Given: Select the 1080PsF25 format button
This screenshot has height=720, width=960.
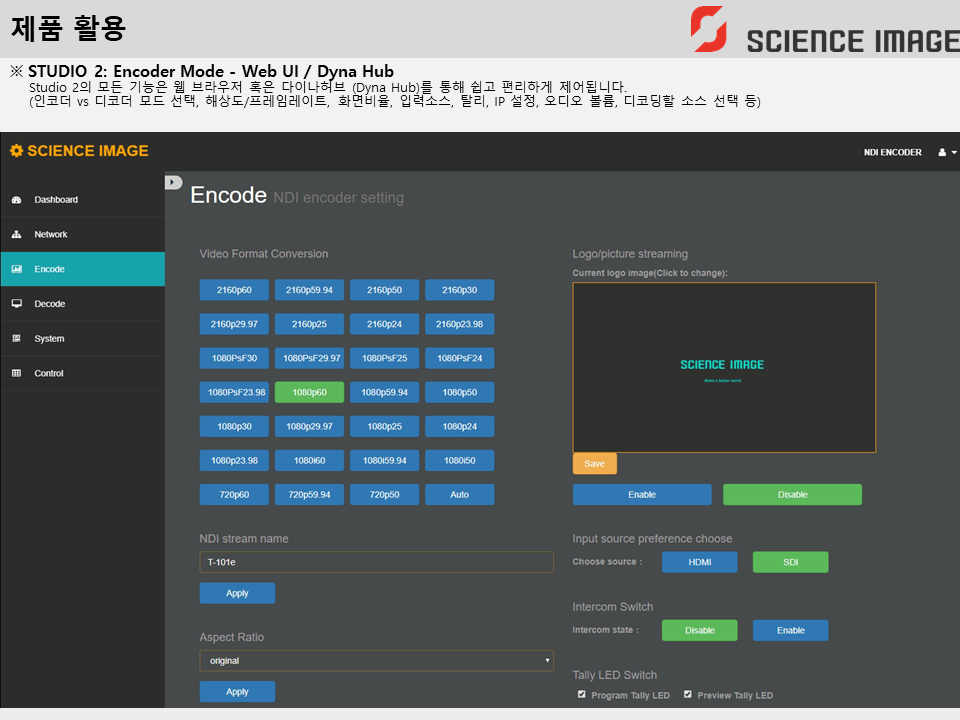Looking at the screenshot, I should click(x=384, y=358).
